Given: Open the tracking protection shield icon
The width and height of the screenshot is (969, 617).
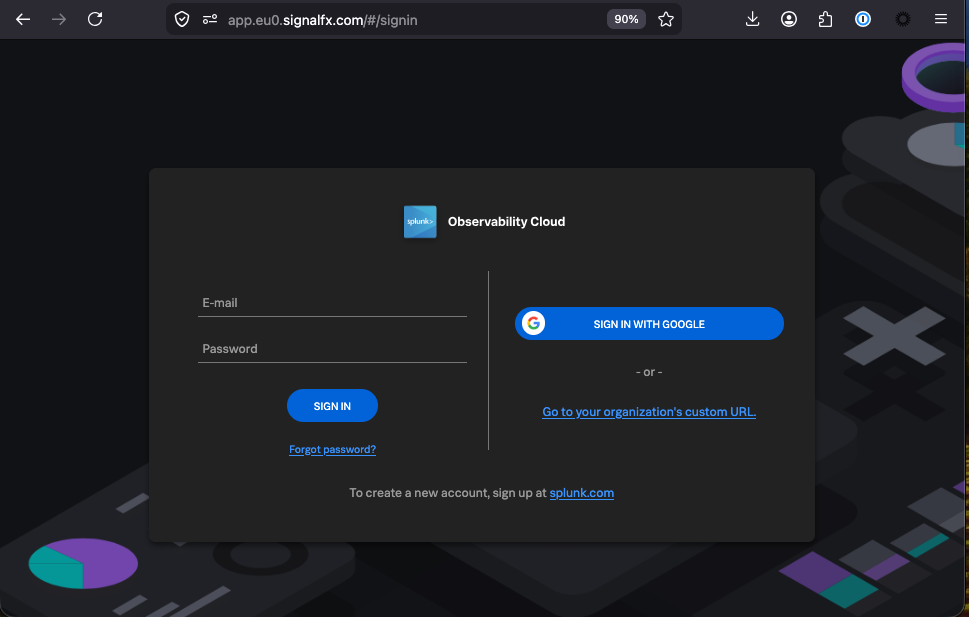Looking at the screenshot, I should [x=182, y=19].
